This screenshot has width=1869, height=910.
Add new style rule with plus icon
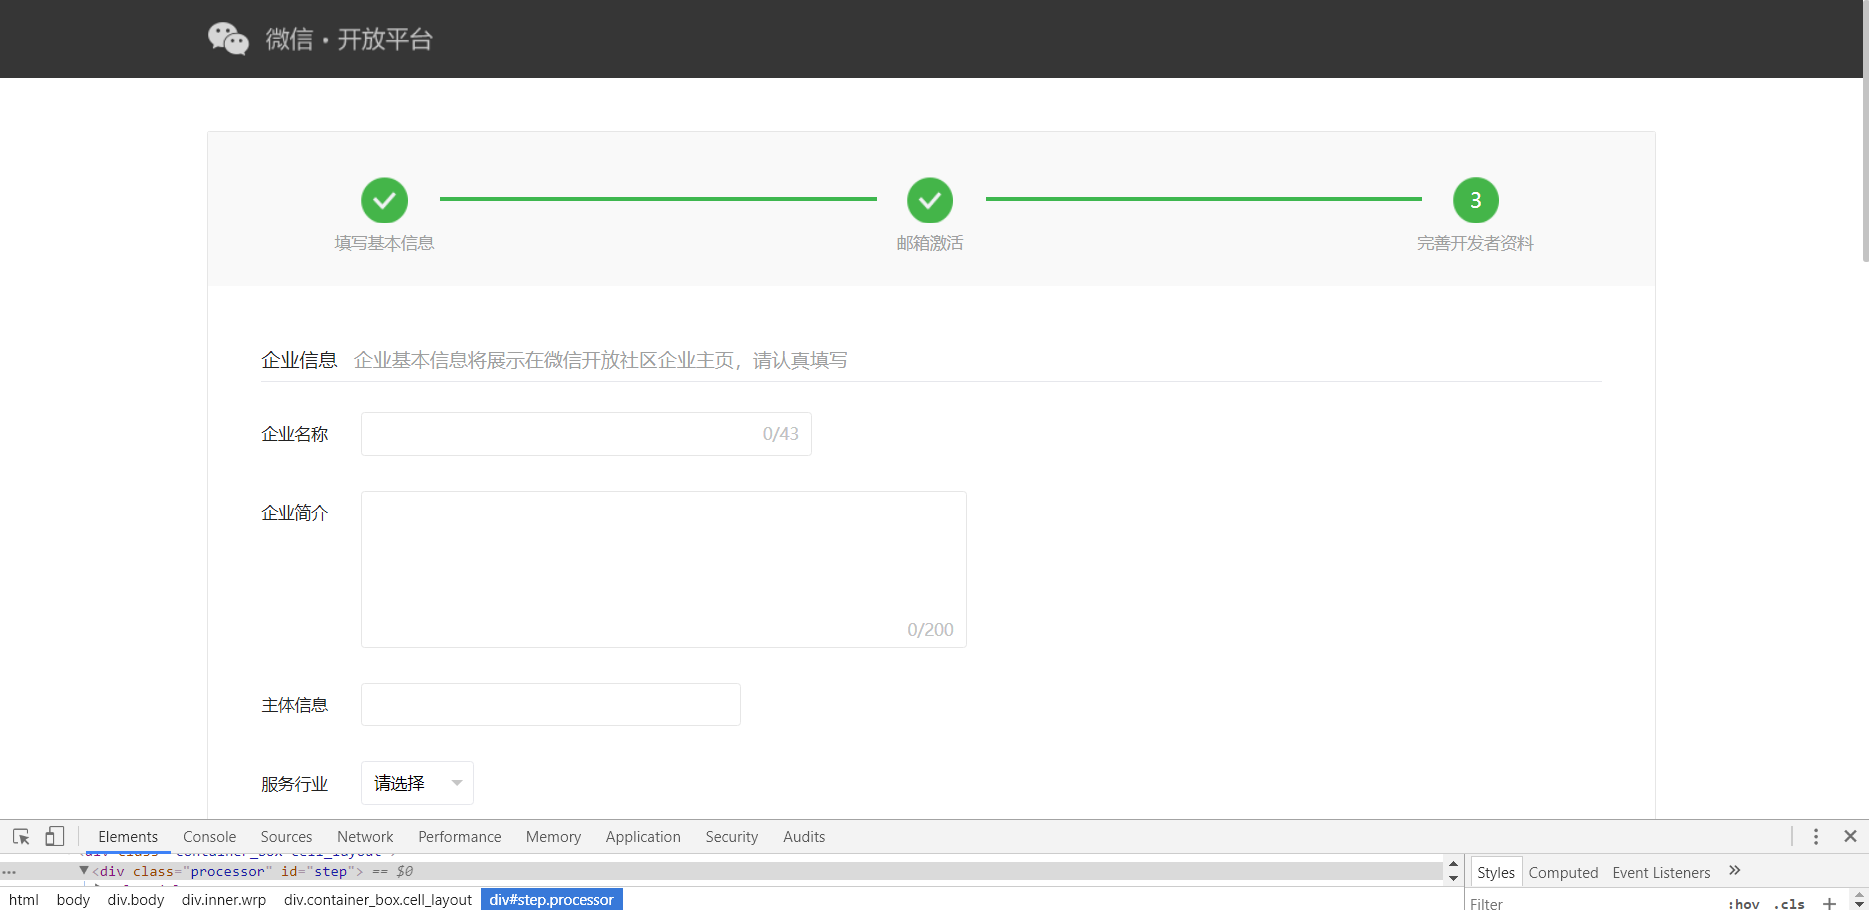pyautogui.click(x=1829, y=903)
